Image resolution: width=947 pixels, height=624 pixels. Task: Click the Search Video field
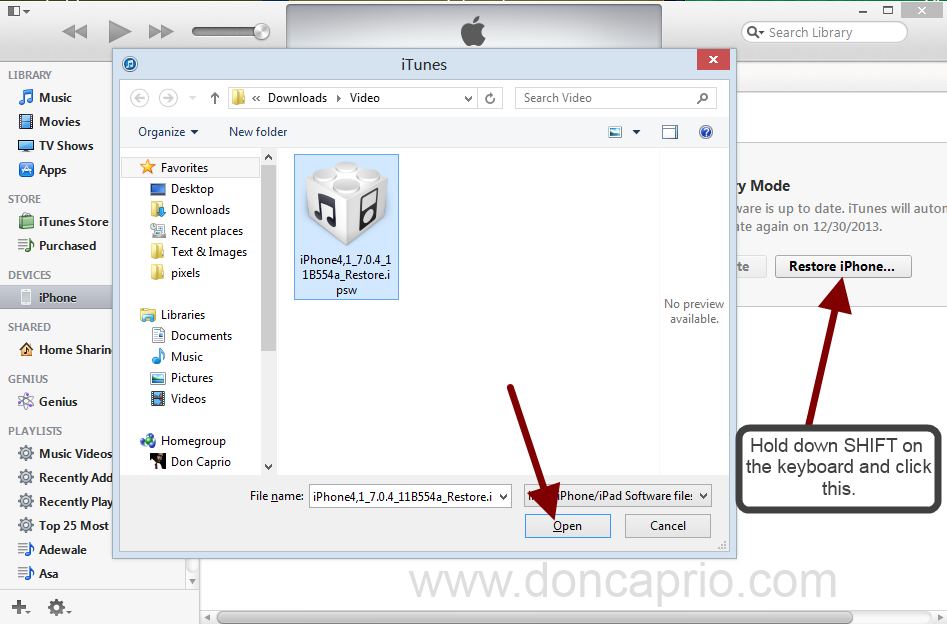point(615,98)
